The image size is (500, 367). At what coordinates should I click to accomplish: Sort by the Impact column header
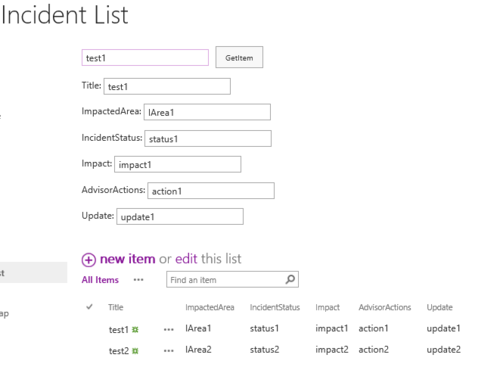click(x=327, y=307)
